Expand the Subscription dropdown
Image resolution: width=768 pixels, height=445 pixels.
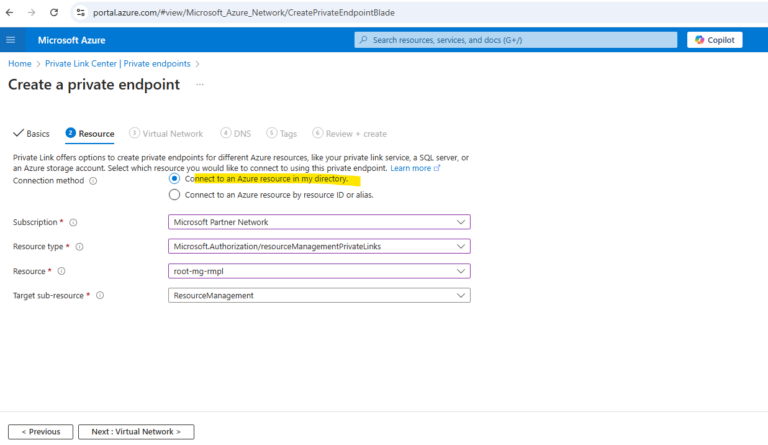click(319, 222)
